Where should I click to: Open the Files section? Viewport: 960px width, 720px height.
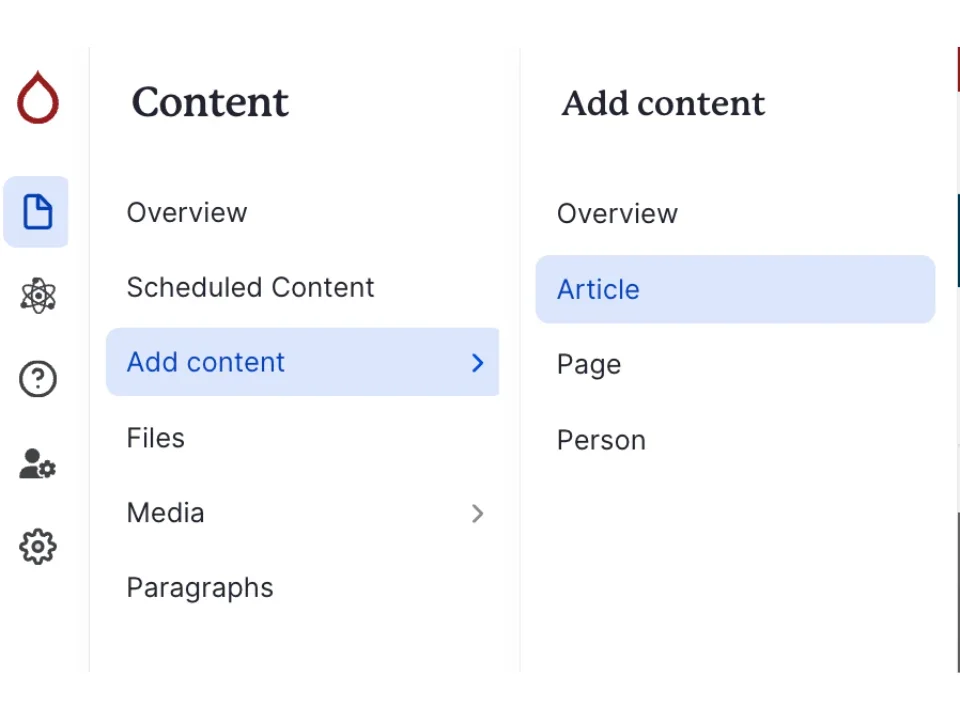pyautogui.click(x=155, y=438)
